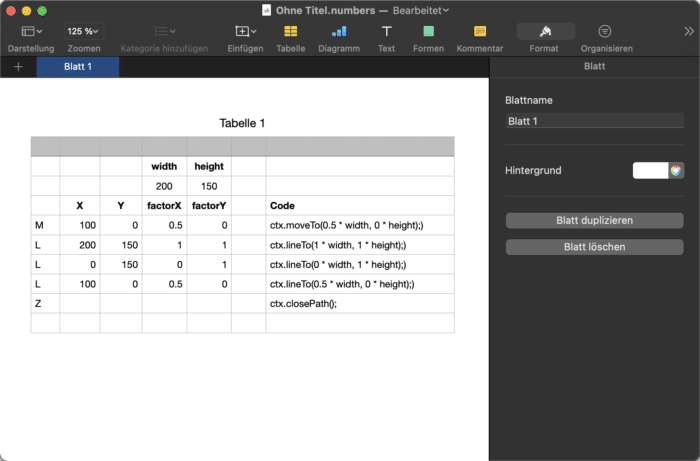
Task: Select the Blatt 1 sheet tab
Action: tap(78, 67)
